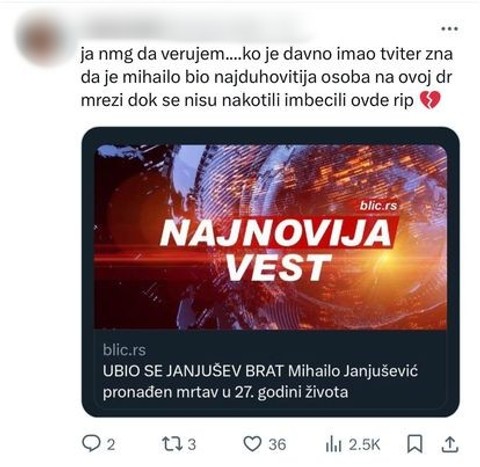Click the blic.rs domain label under the image
The width and height of the screenshot is (480, 467).
124,350
